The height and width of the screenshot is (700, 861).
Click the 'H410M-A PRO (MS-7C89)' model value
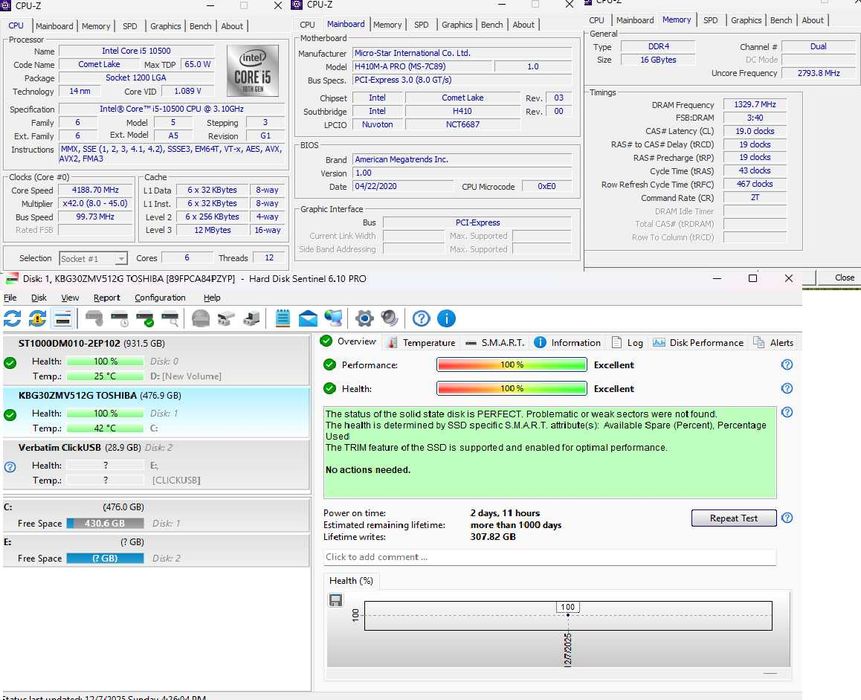422,66
